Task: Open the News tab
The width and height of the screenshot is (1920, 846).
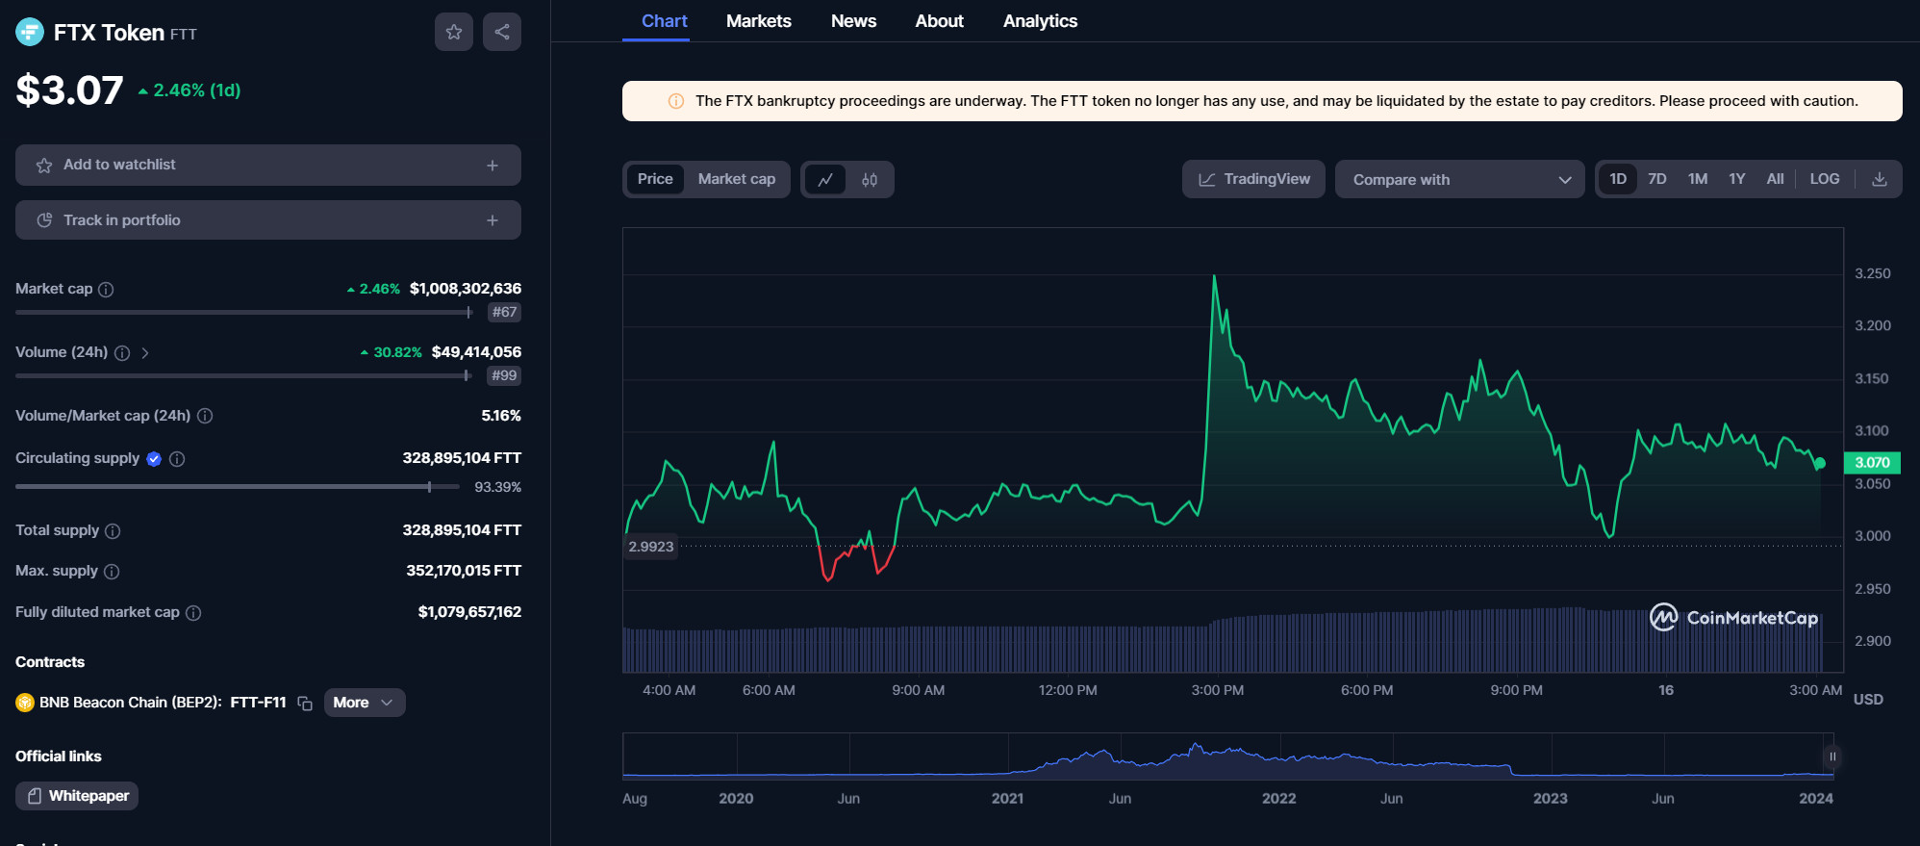Action: point(853,21)
